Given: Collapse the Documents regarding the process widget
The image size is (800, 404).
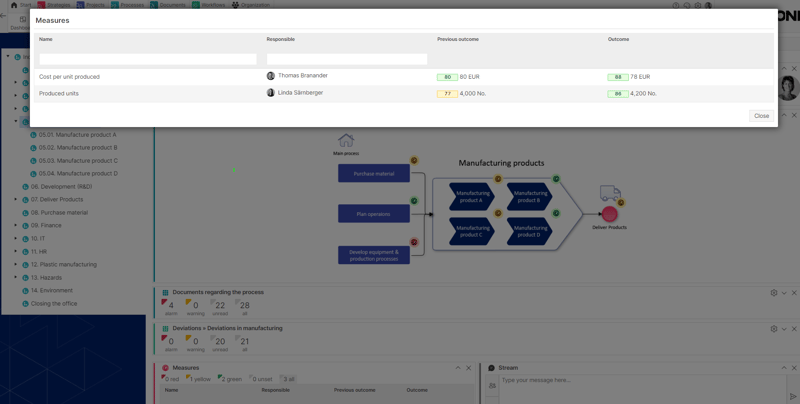Looking at the screenshot, I should click(x=784, y=293).
